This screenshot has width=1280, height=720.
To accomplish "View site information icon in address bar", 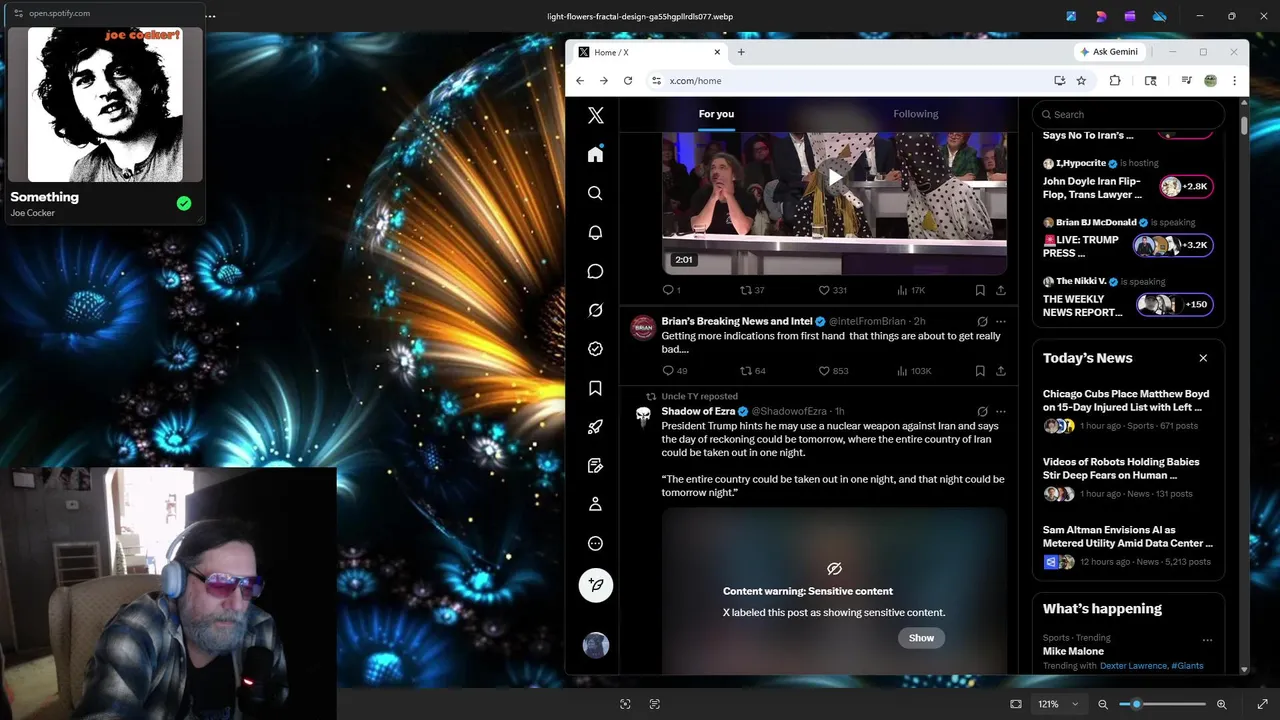I will pos(656,81).
